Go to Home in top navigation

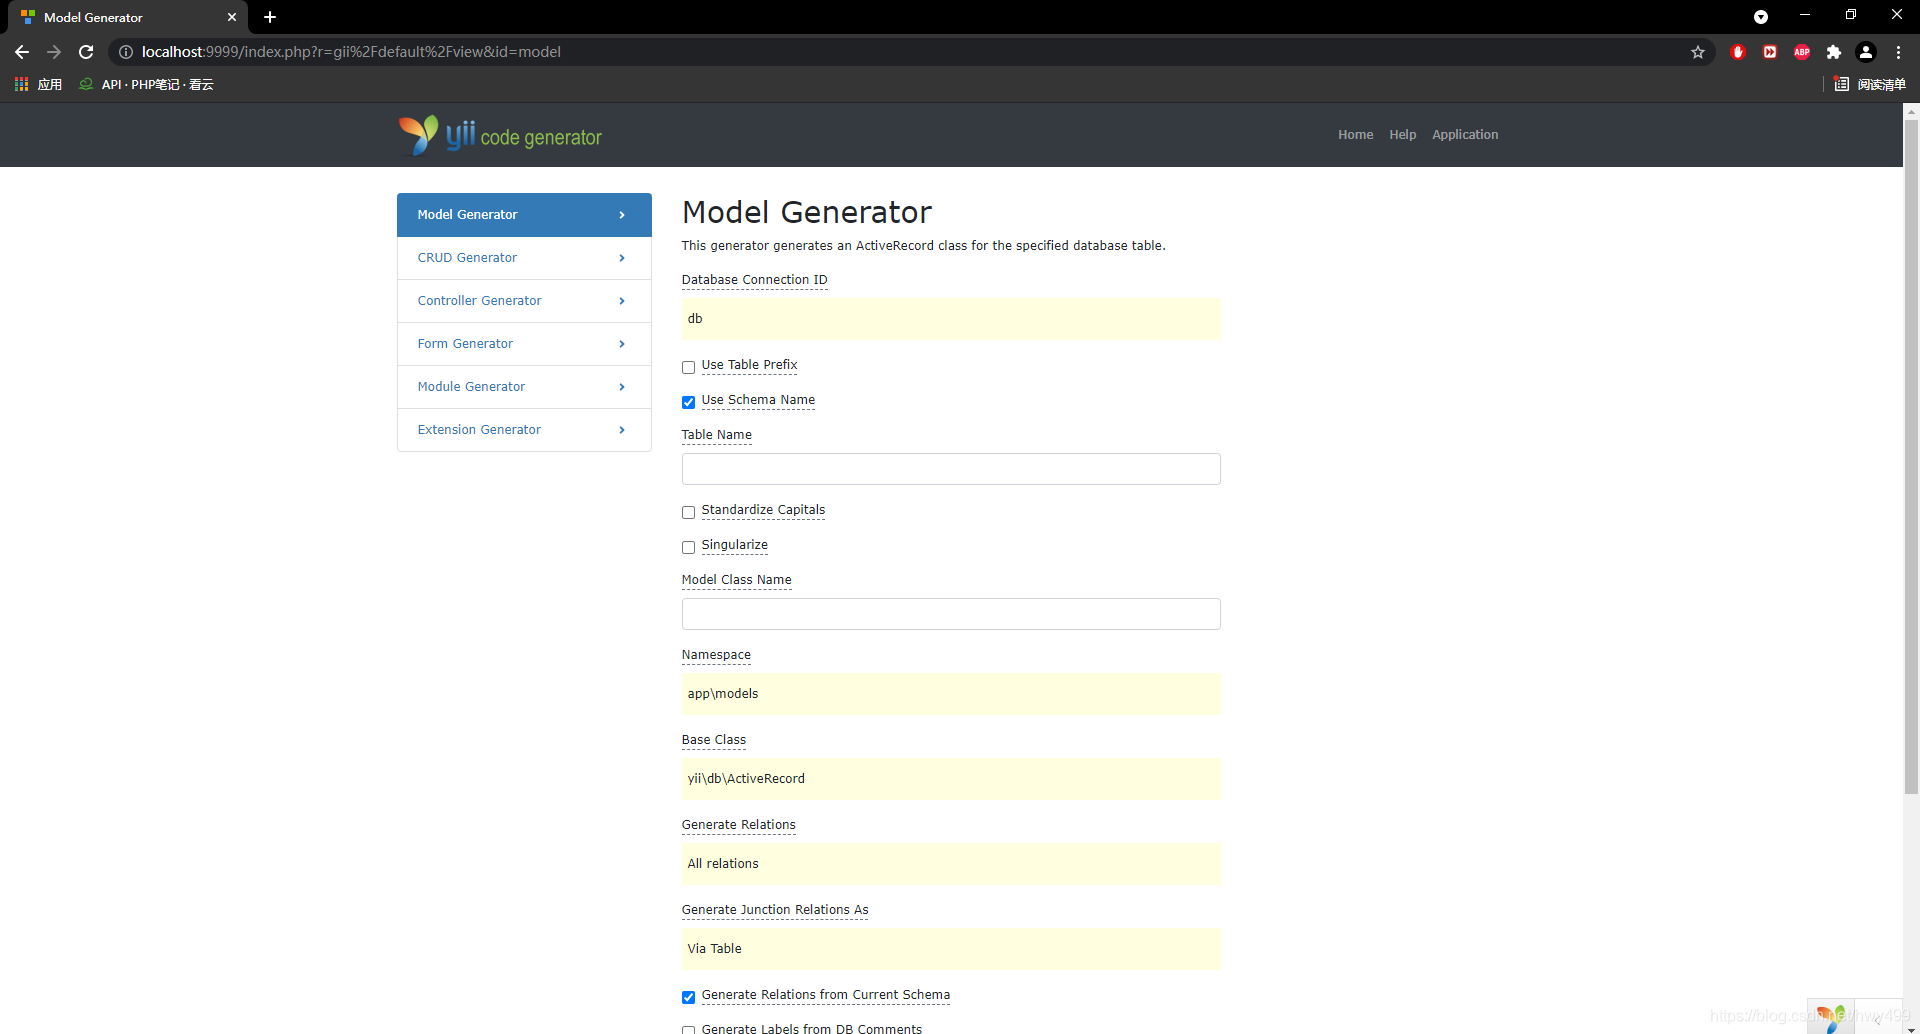[1355, 135]
